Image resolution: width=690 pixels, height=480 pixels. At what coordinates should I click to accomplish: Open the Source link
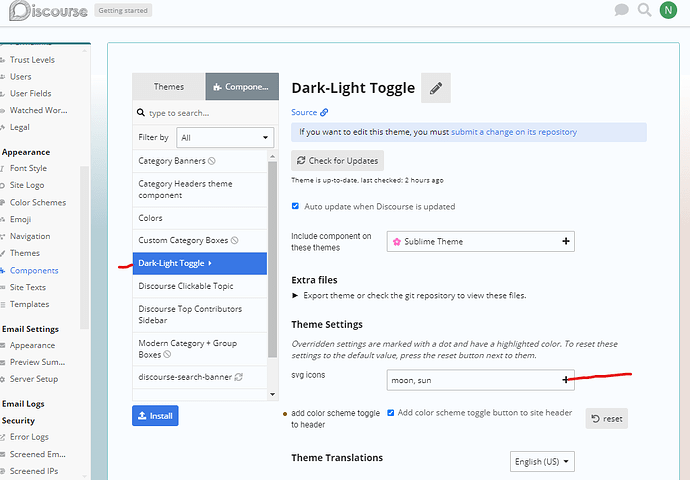[x=304, y=112]
